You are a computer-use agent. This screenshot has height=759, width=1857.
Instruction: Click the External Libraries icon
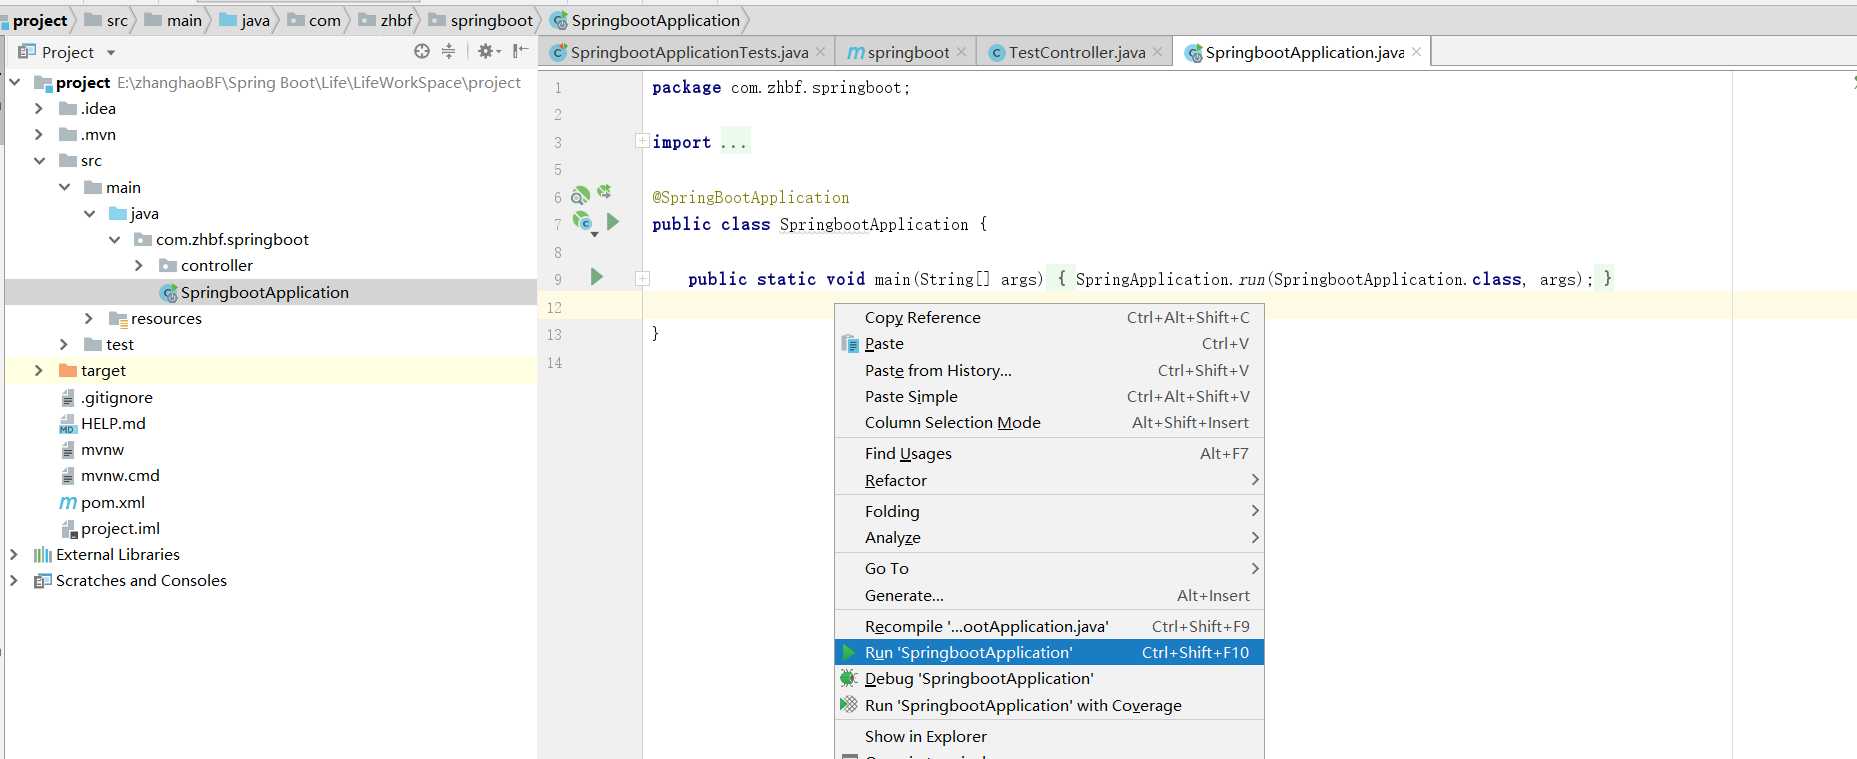click(x=42, y=555)
